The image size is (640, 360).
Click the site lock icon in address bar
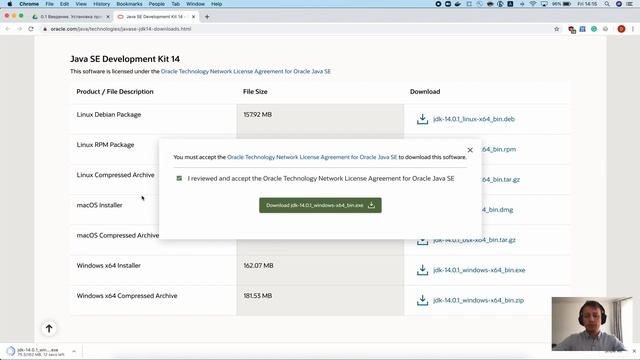(45, 29)
